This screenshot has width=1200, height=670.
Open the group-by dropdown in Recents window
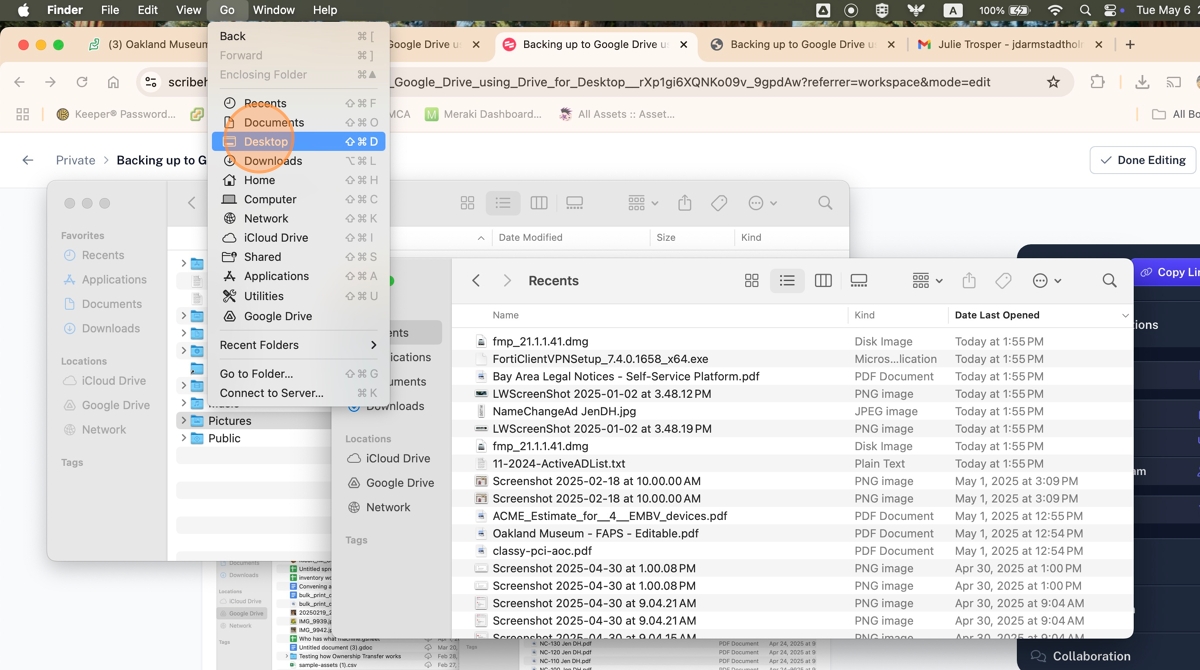(927, 281)
